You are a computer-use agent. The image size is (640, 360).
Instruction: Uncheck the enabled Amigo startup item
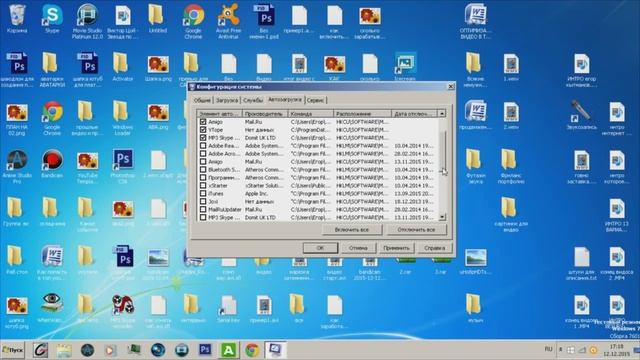point(203,122)
